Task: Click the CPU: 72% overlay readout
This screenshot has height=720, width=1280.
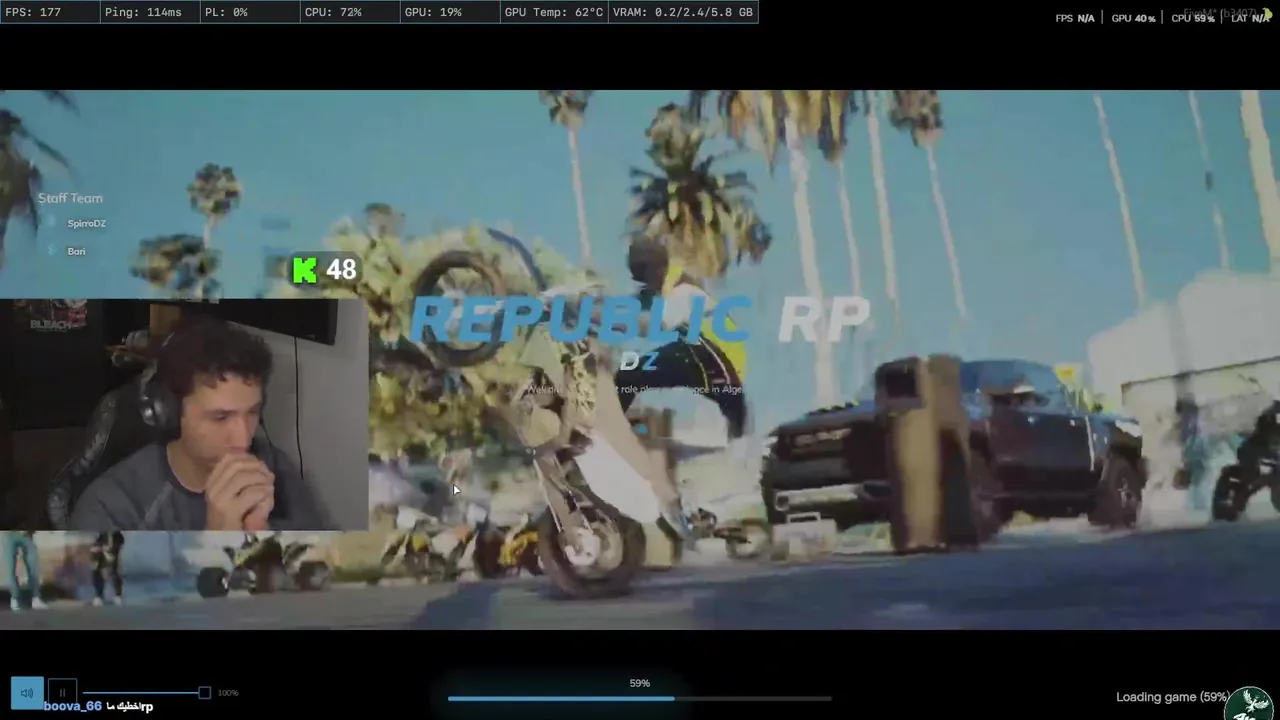Action: click(349, 12)
